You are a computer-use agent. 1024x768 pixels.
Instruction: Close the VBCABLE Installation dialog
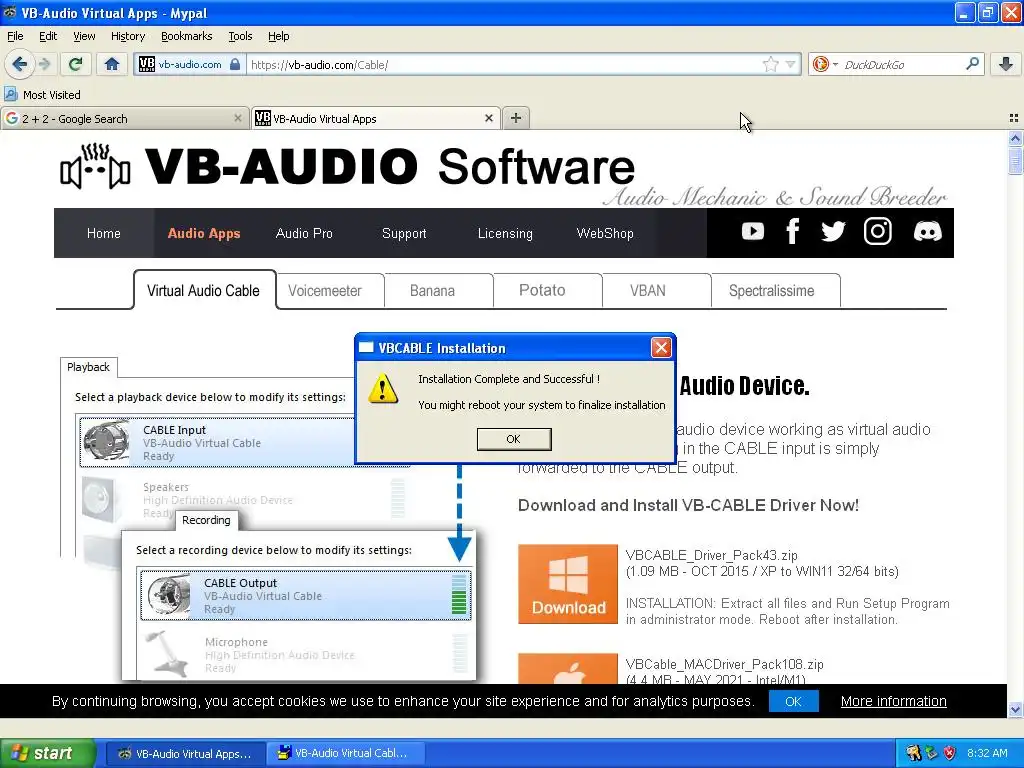point(661,347)
